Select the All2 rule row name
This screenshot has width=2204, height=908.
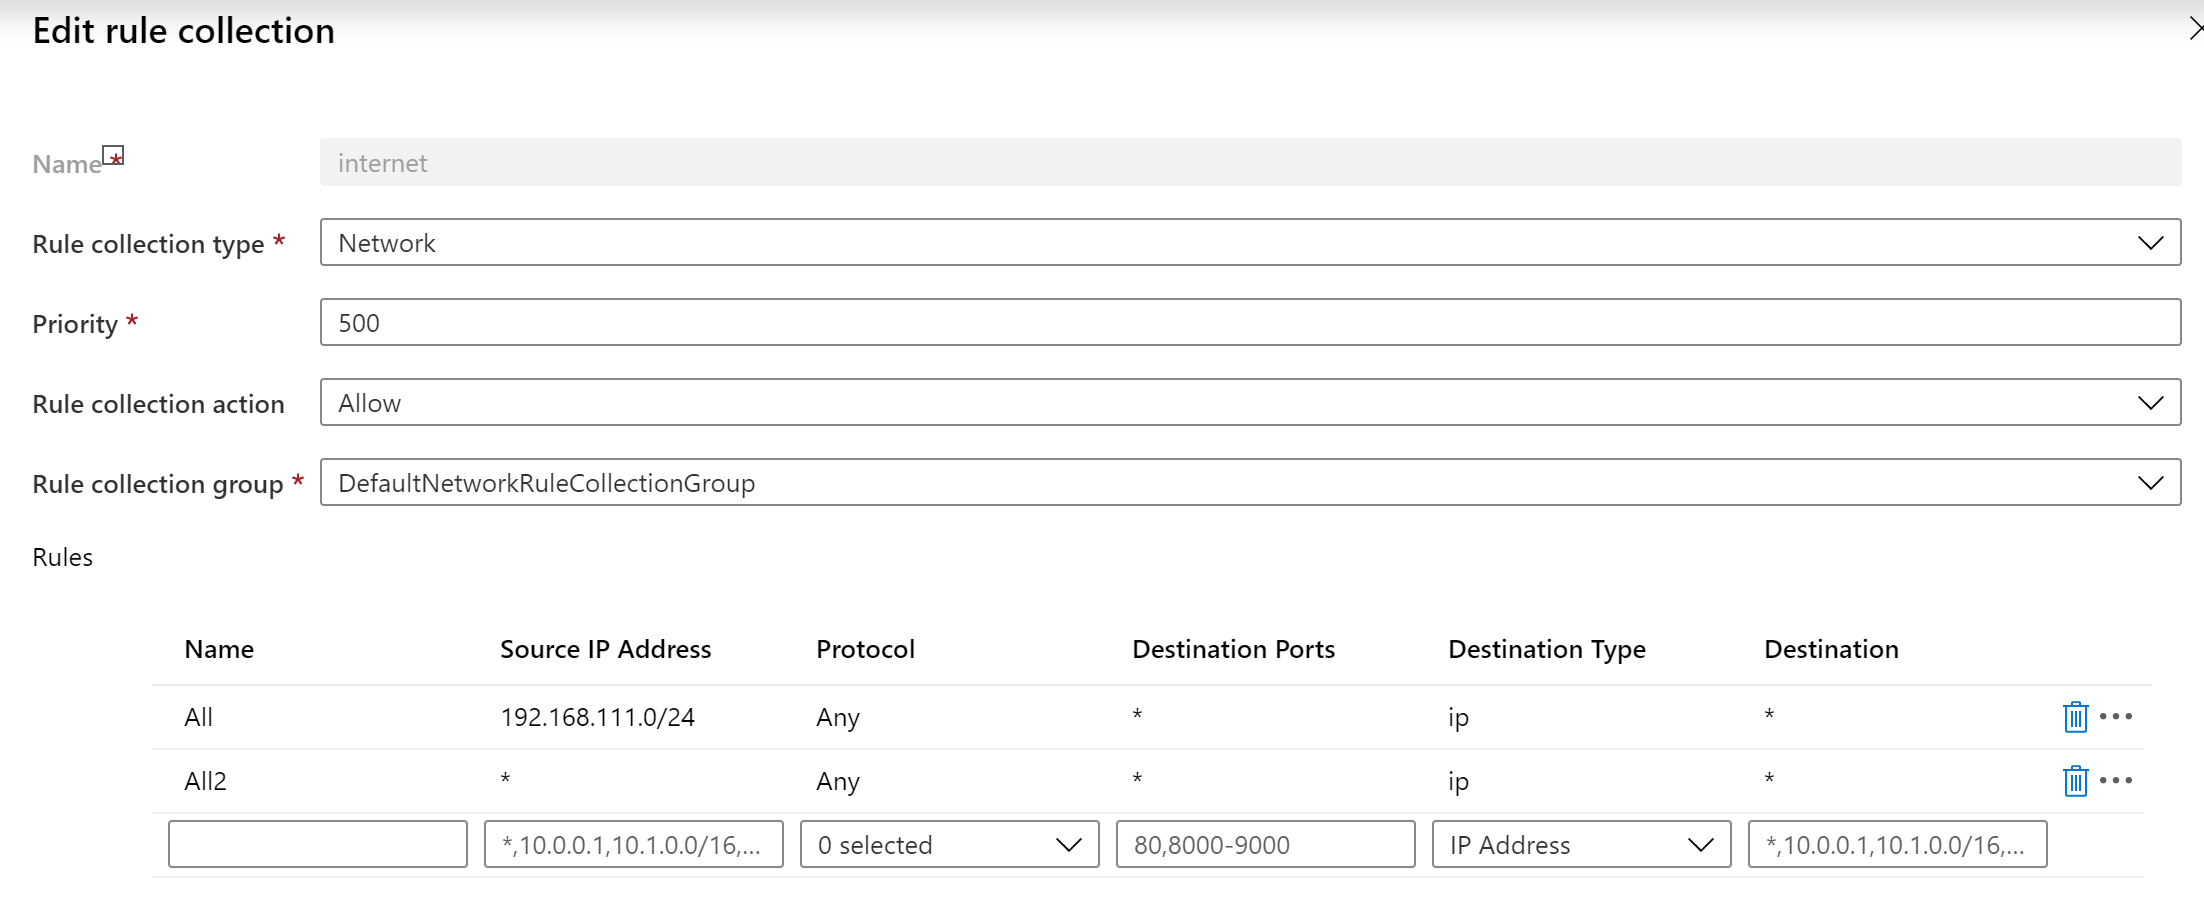(x=205, y=781)
